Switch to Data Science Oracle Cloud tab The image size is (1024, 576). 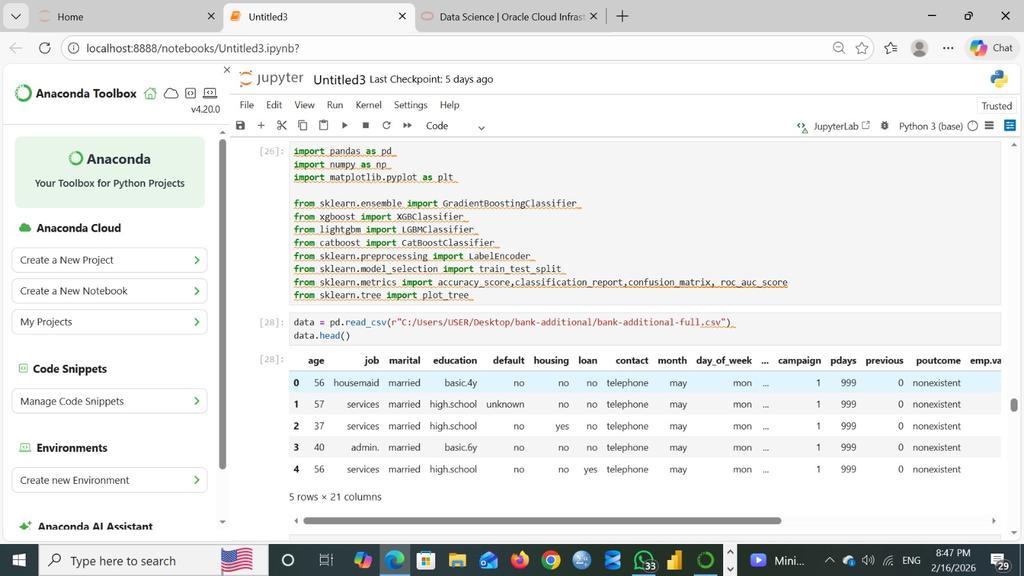(509, 16)
